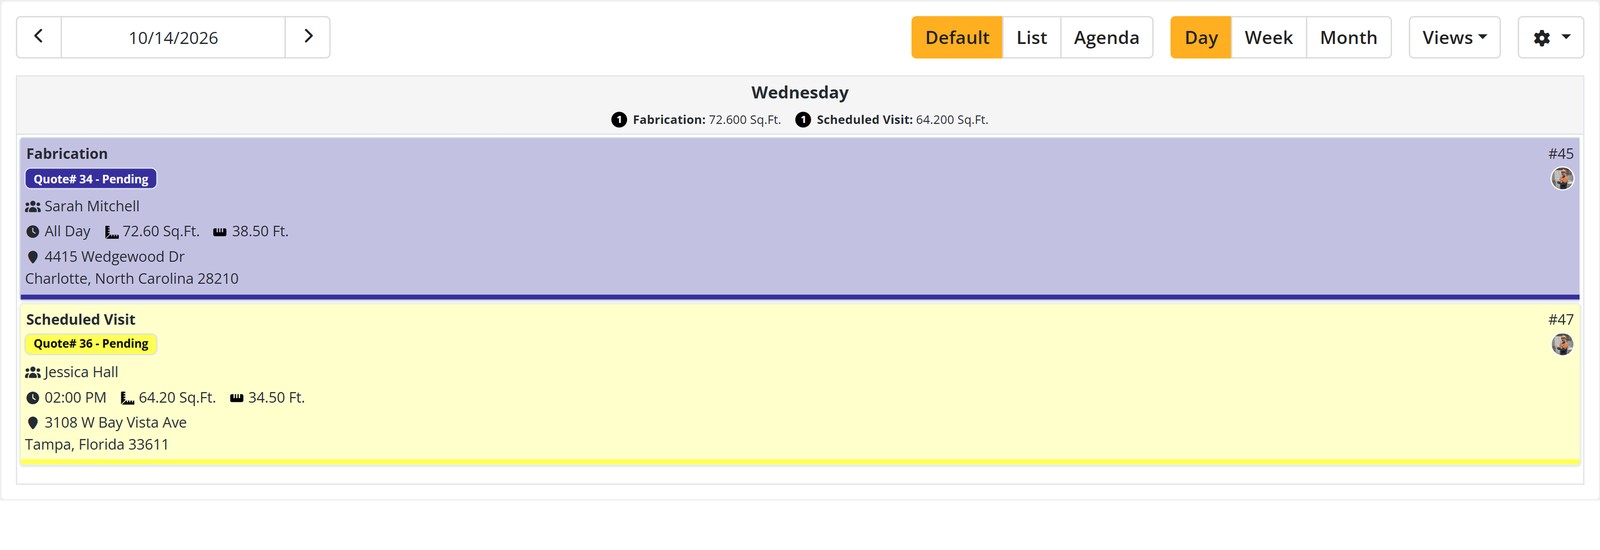Open the gear settings dropdown
The height and width of the screenshot is (550, 1600).
(1550, 37)
